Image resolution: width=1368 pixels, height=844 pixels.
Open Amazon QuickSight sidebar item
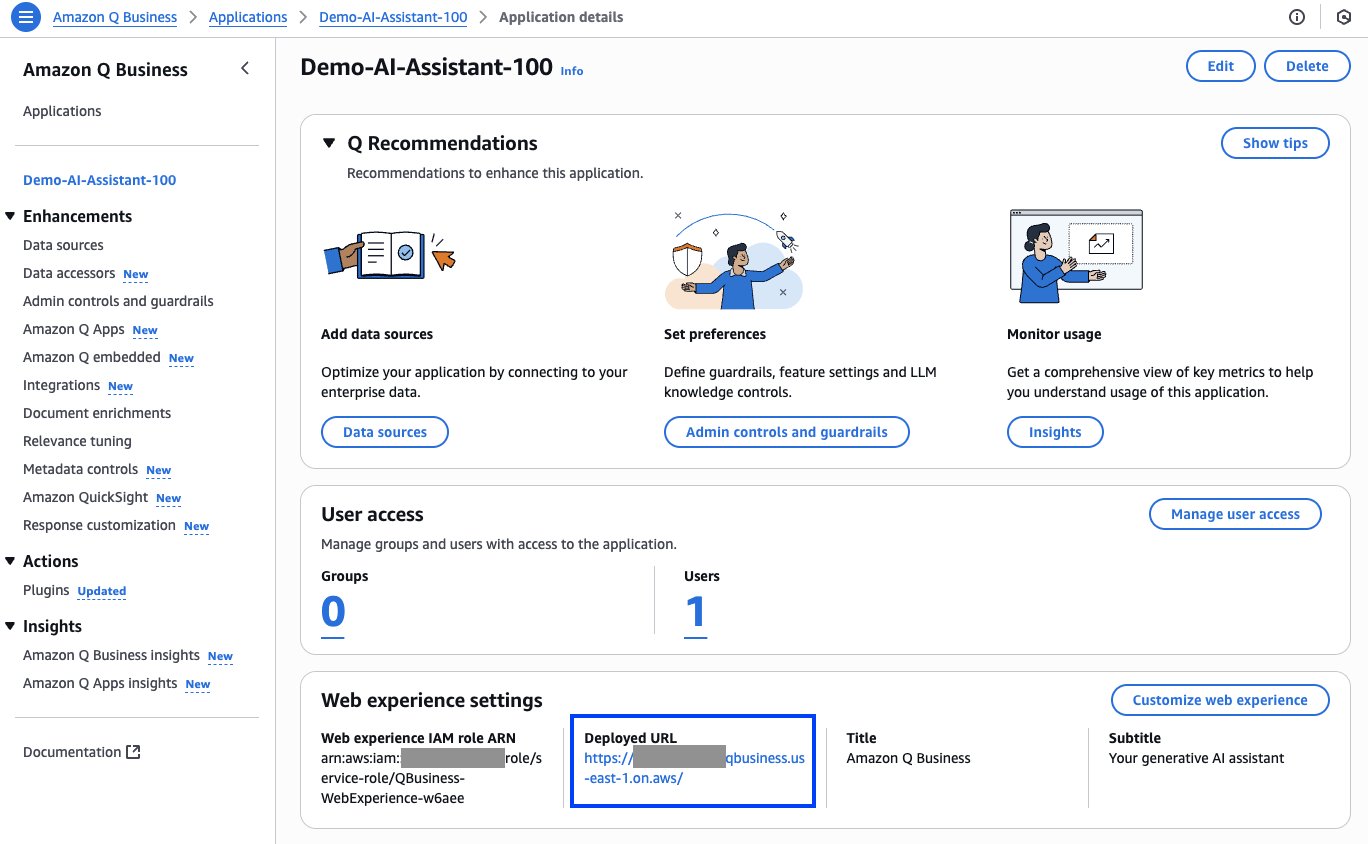coord(86,497)
